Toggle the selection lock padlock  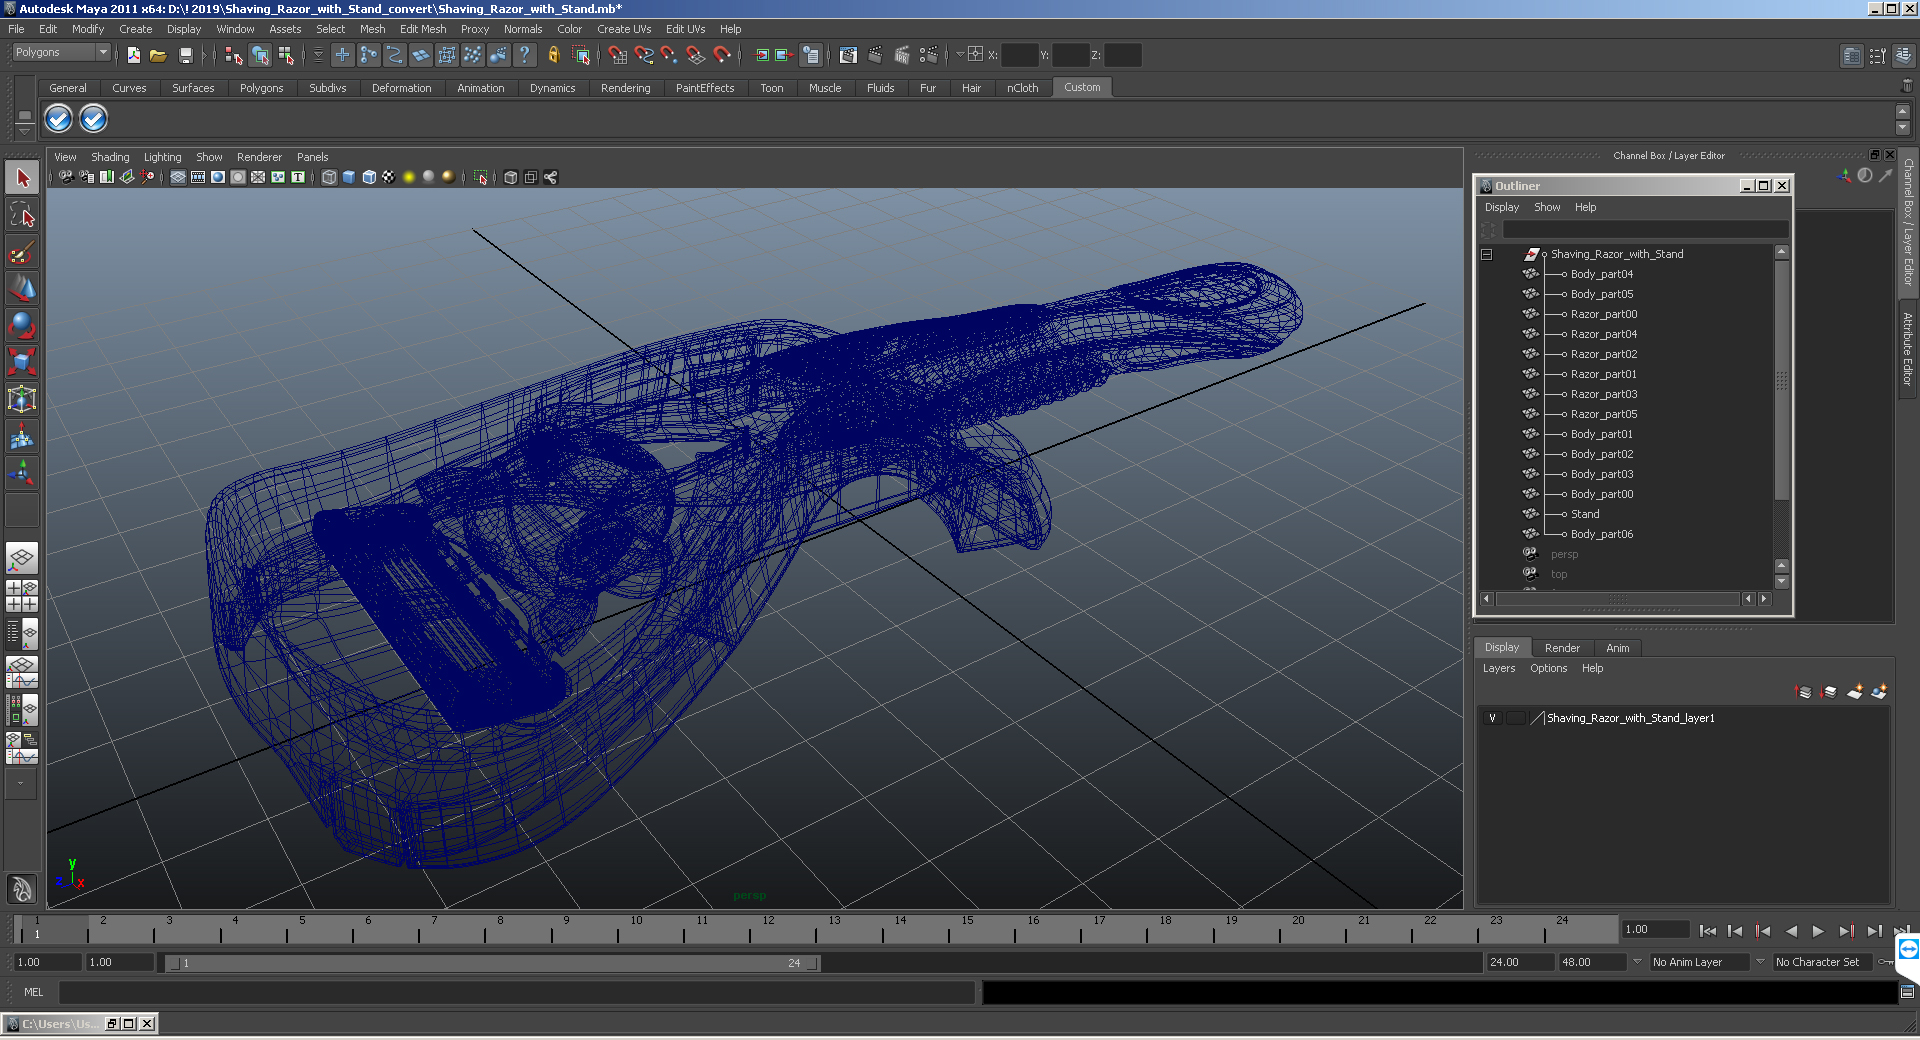(553, 55)
